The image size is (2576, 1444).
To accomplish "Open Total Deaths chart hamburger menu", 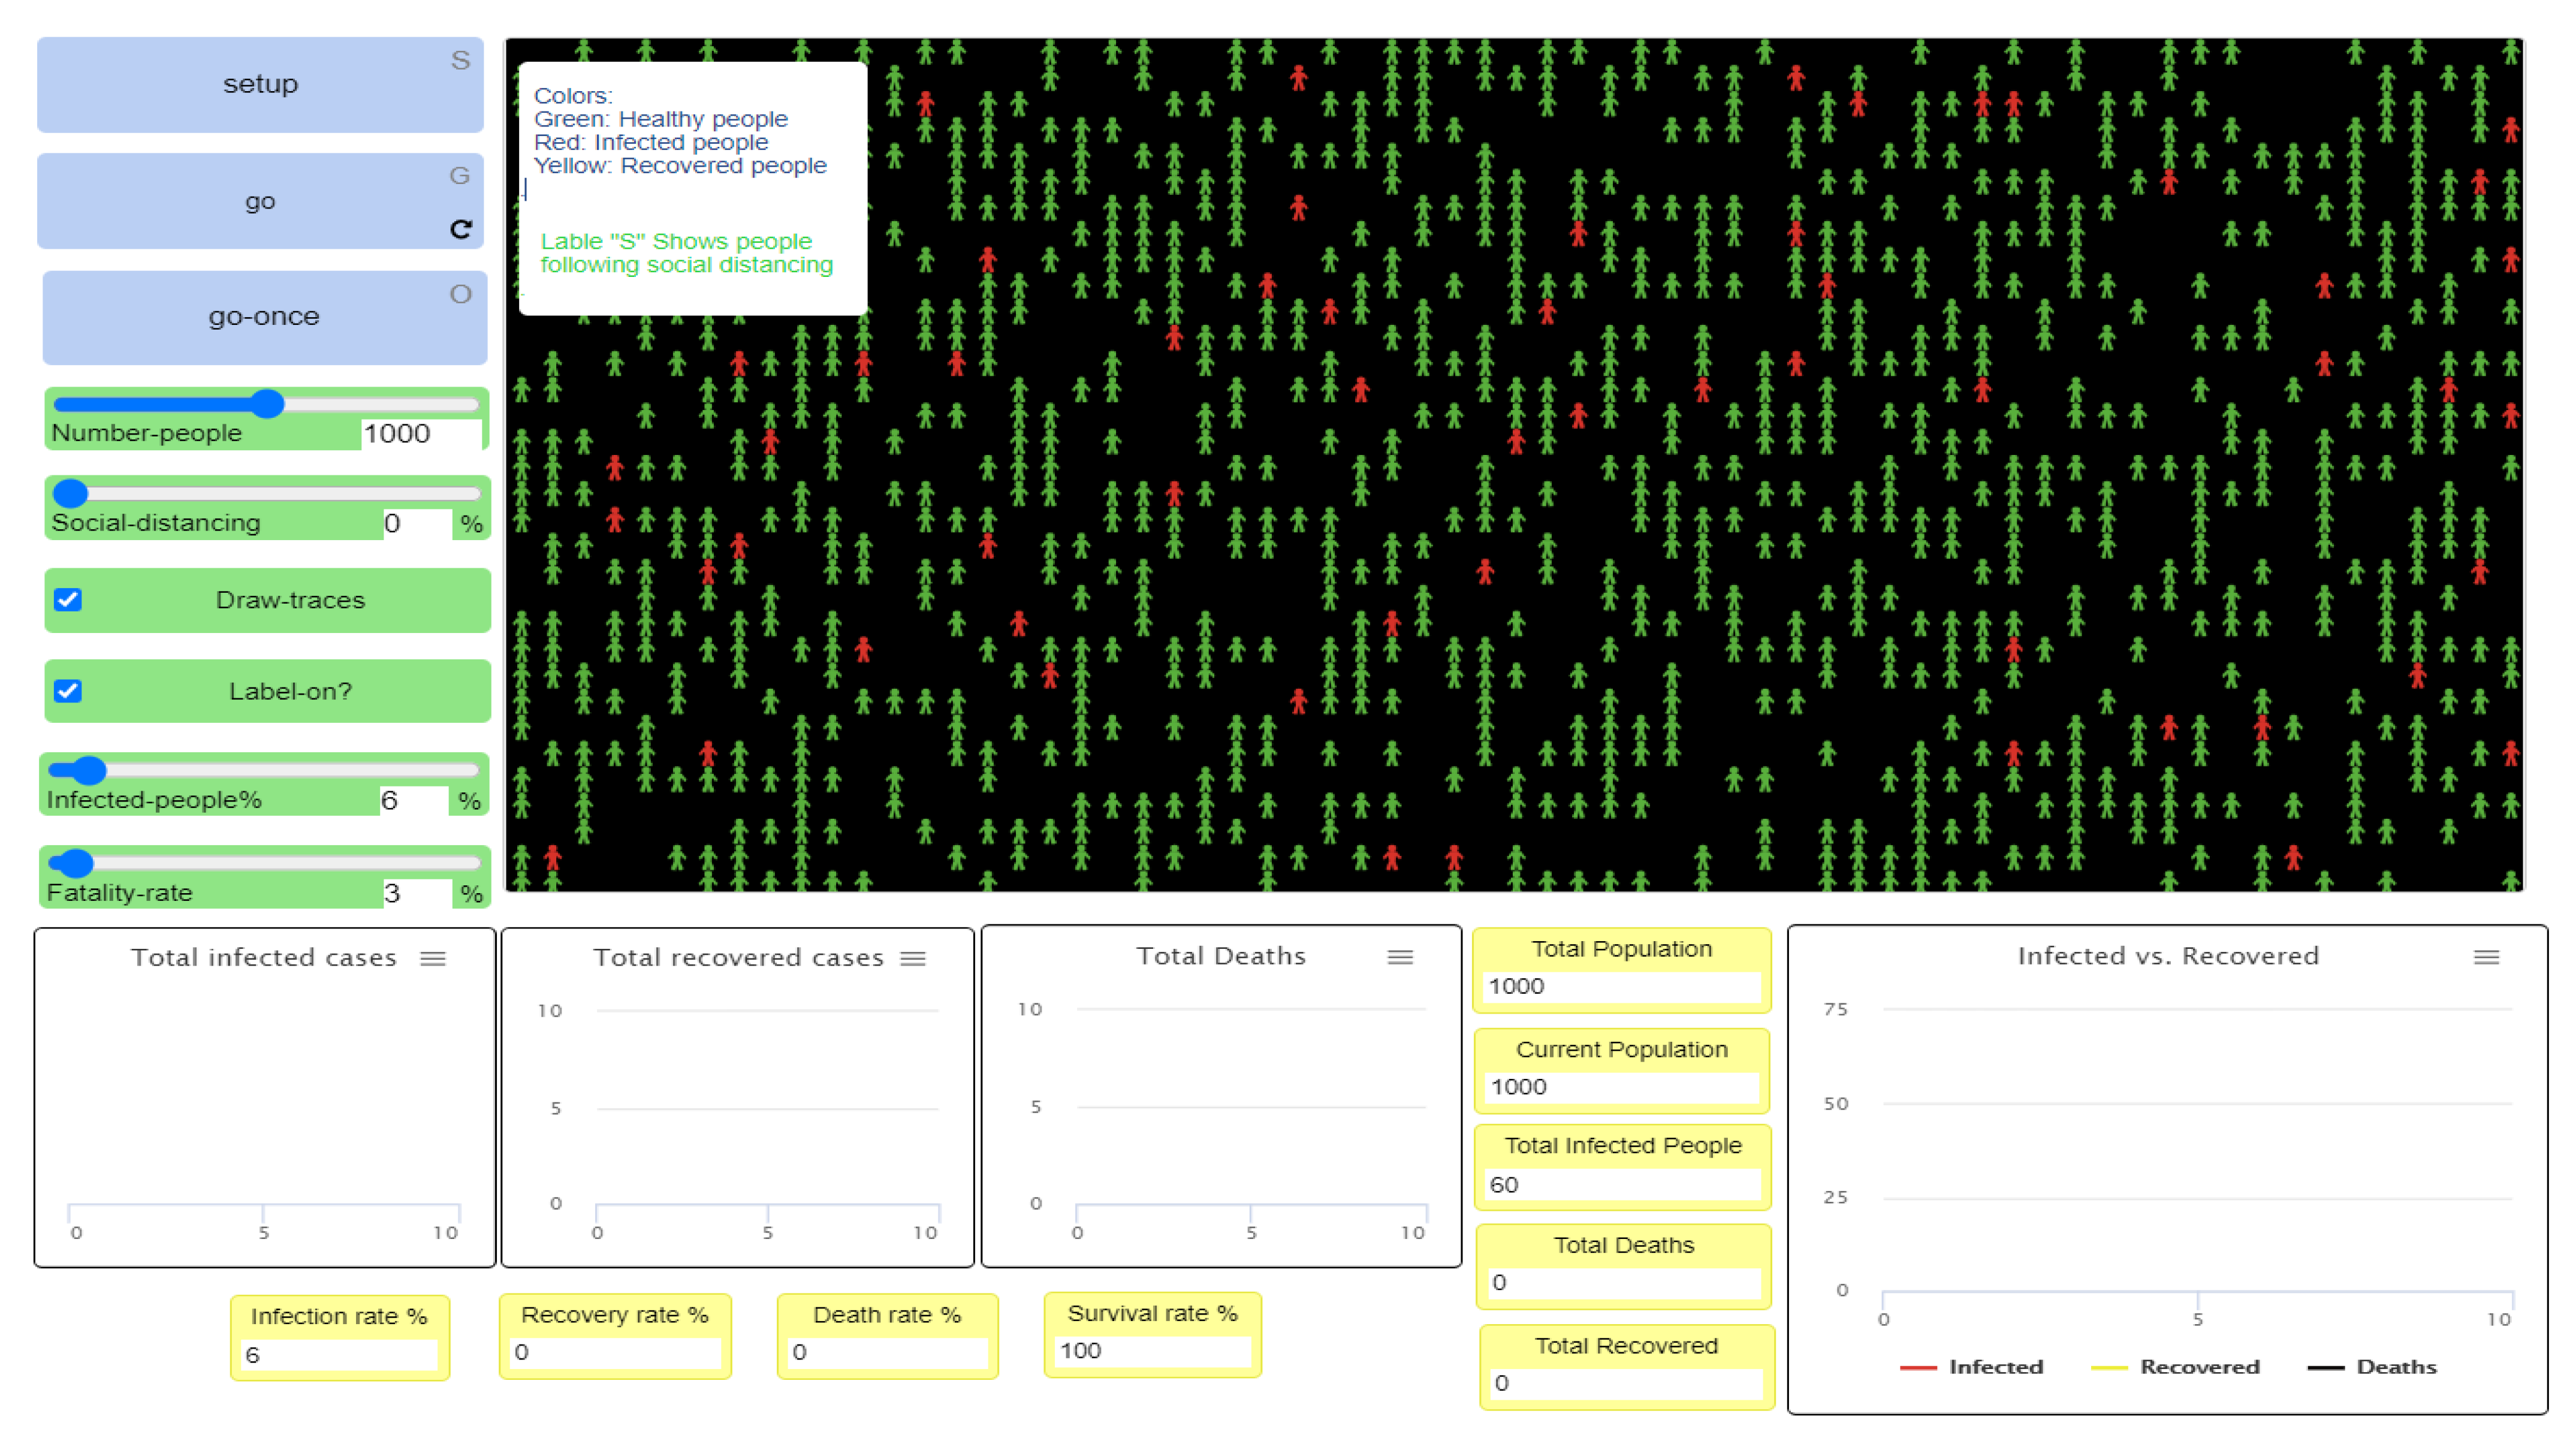I will click(x=1400, y=957).
